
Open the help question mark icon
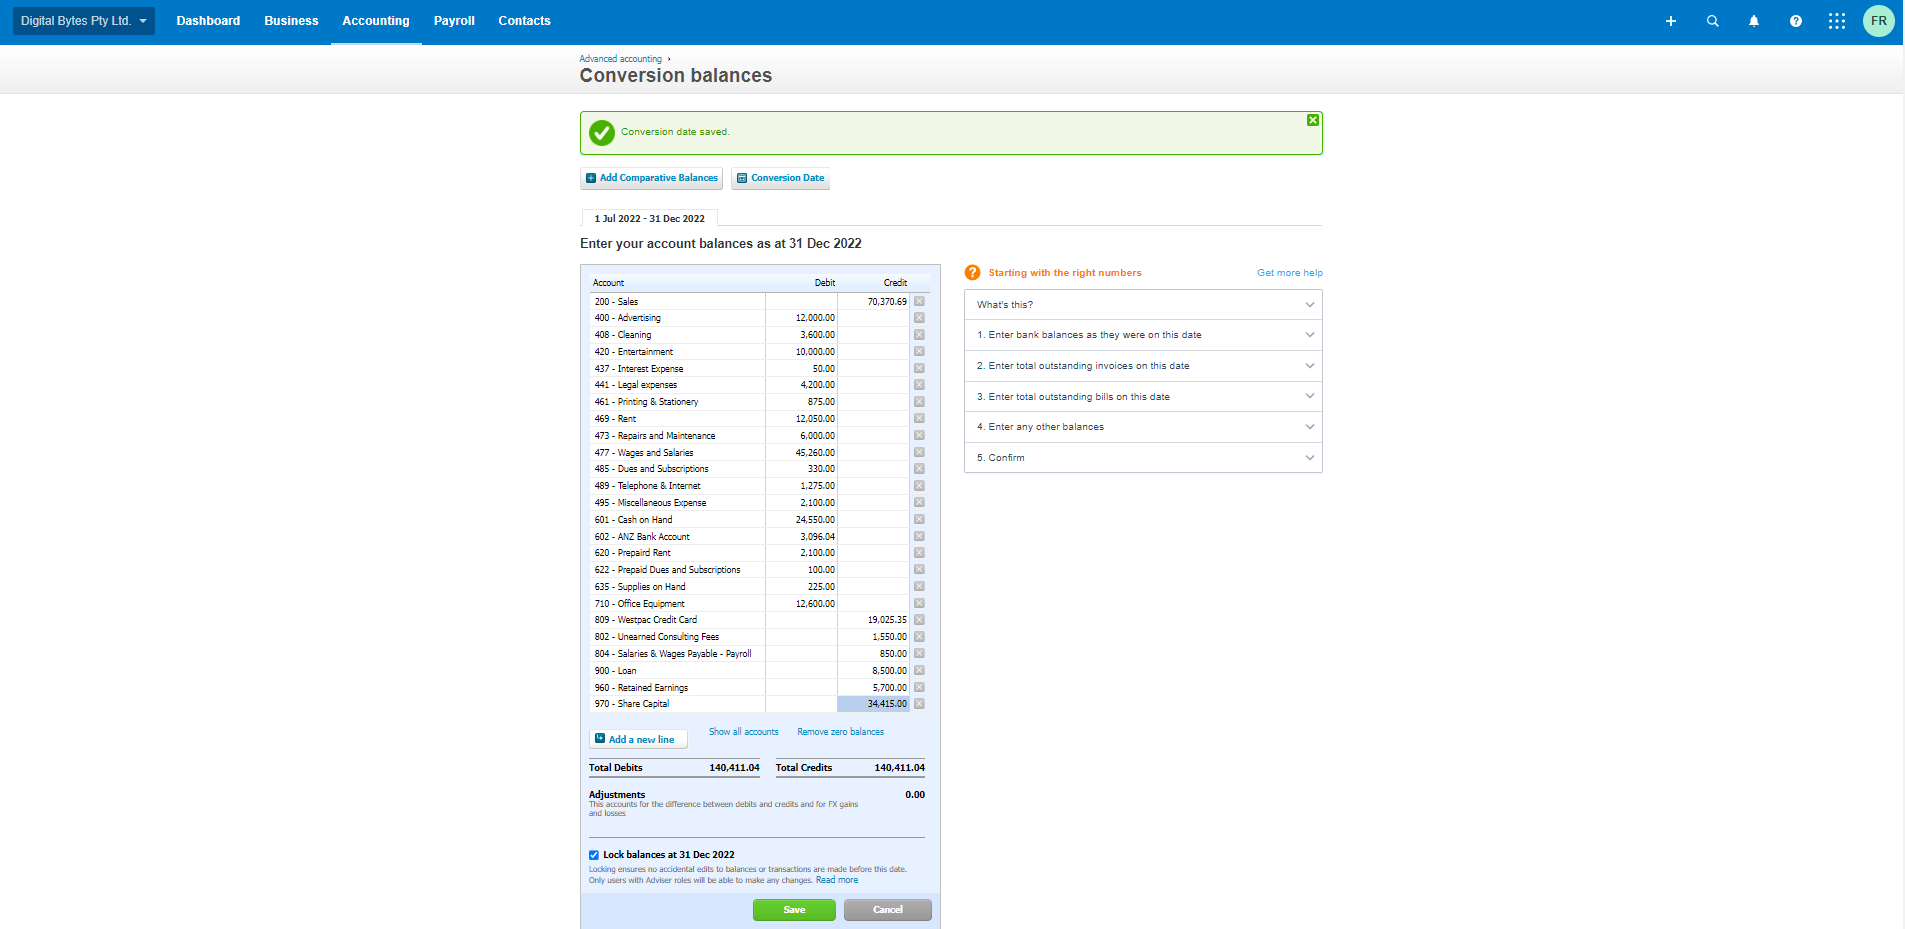[x=1796, y=21]
